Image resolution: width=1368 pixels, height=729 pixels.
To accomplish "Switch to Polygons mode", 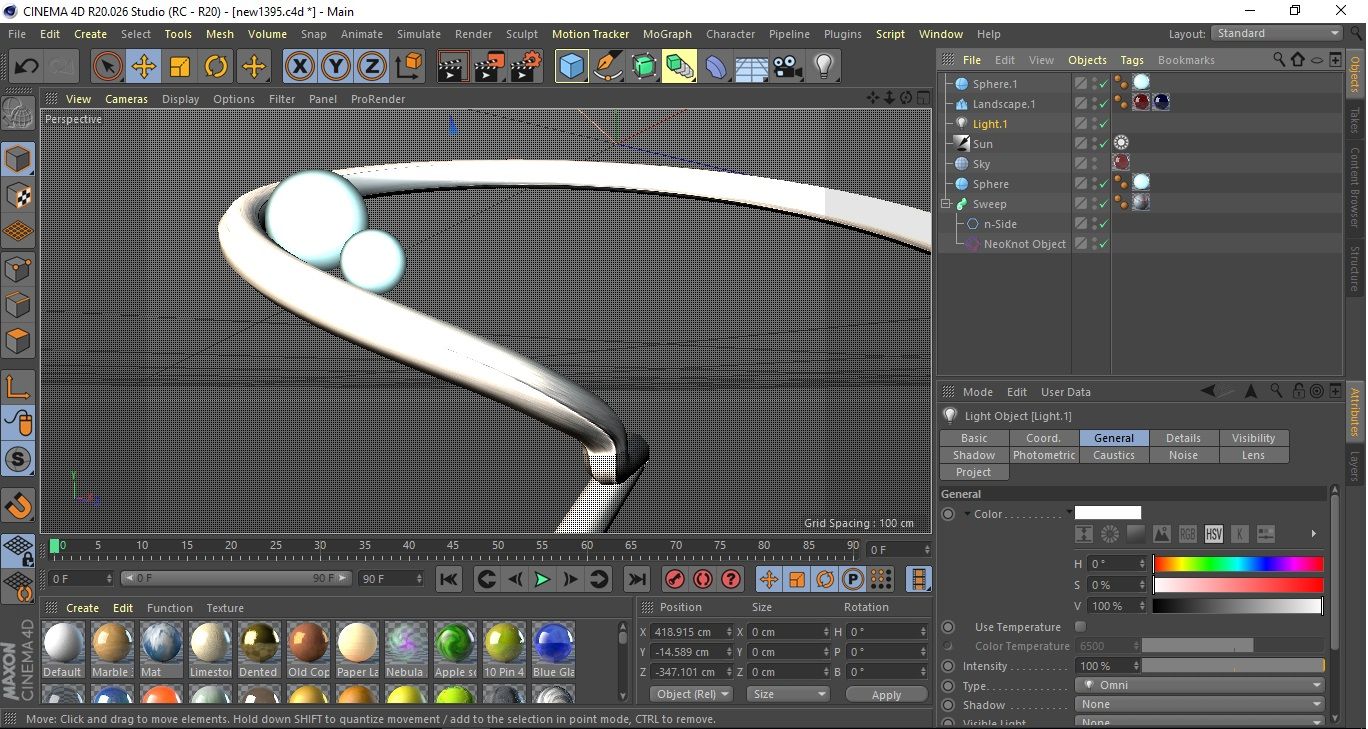I will (18, 341).
